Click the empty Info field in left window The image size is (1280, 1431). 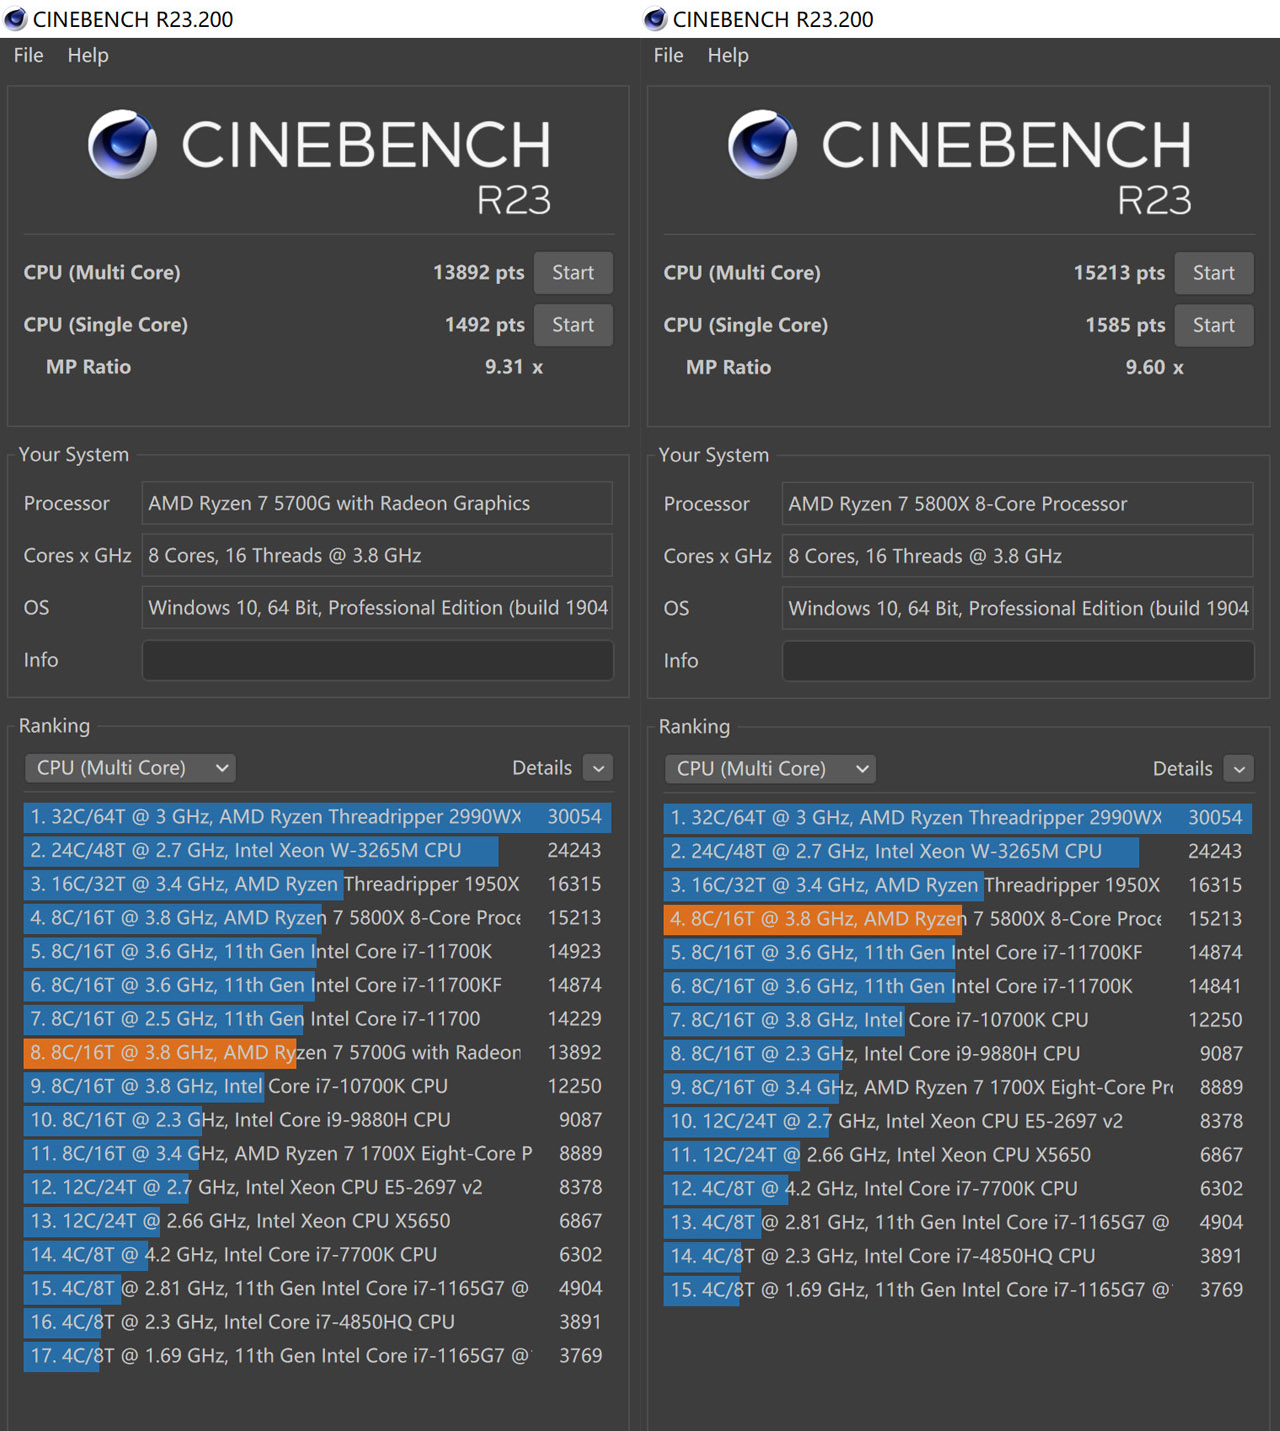pyautogui.click(x=377, y=660)
